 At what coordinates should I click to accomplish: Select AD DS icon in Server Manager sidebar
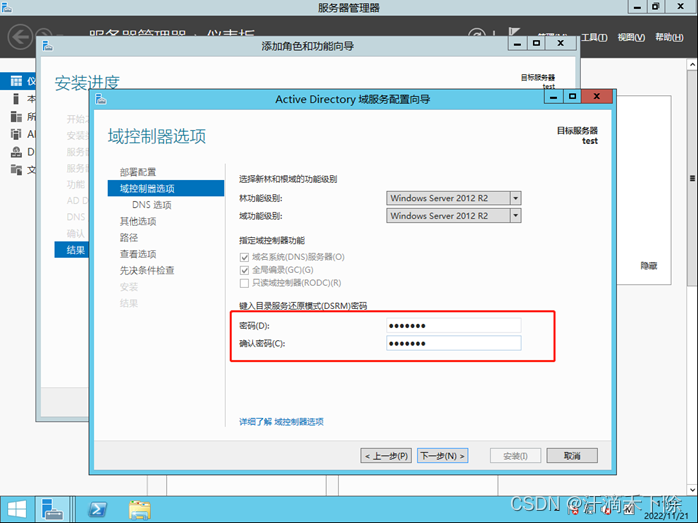[16, 134]
